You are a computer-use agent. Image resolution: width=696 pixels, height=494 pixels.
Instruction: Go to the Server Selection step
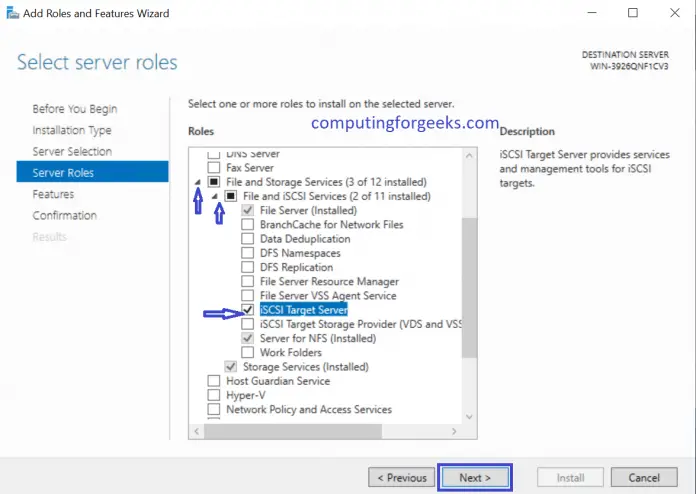pos(72,151)
